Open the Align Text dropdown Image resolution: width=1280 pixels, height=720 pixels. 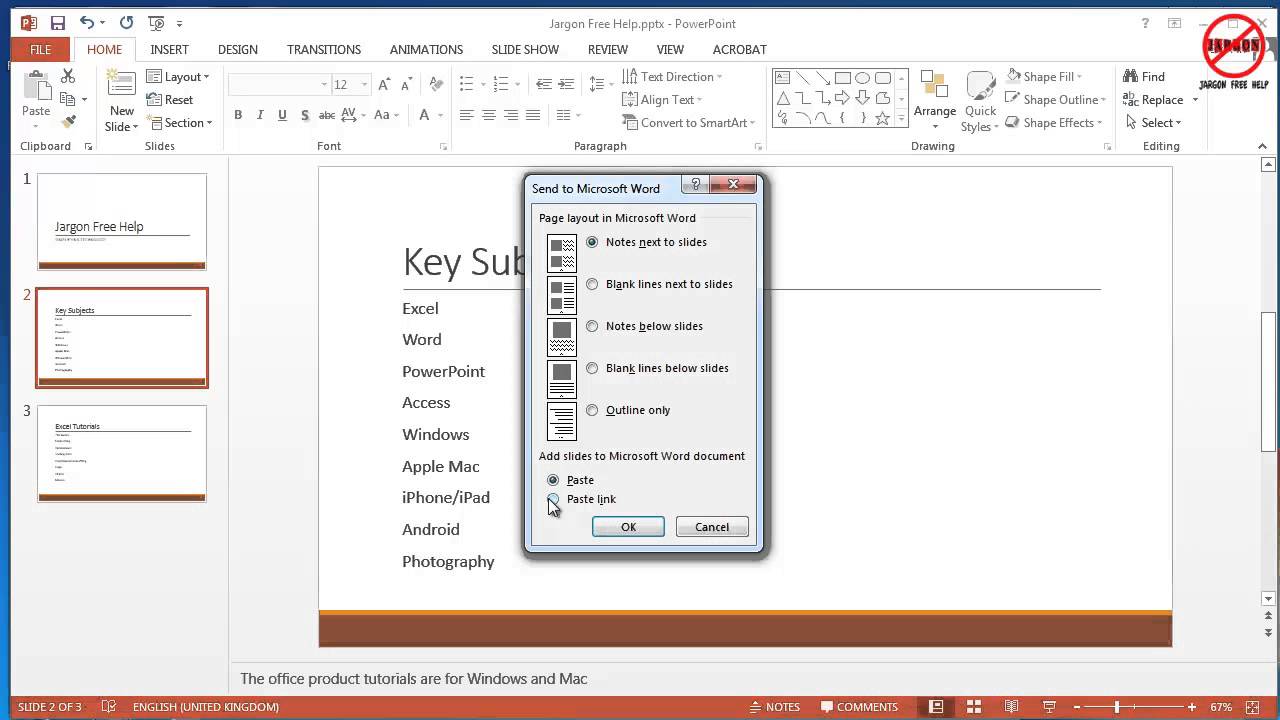tap(662, 100)
